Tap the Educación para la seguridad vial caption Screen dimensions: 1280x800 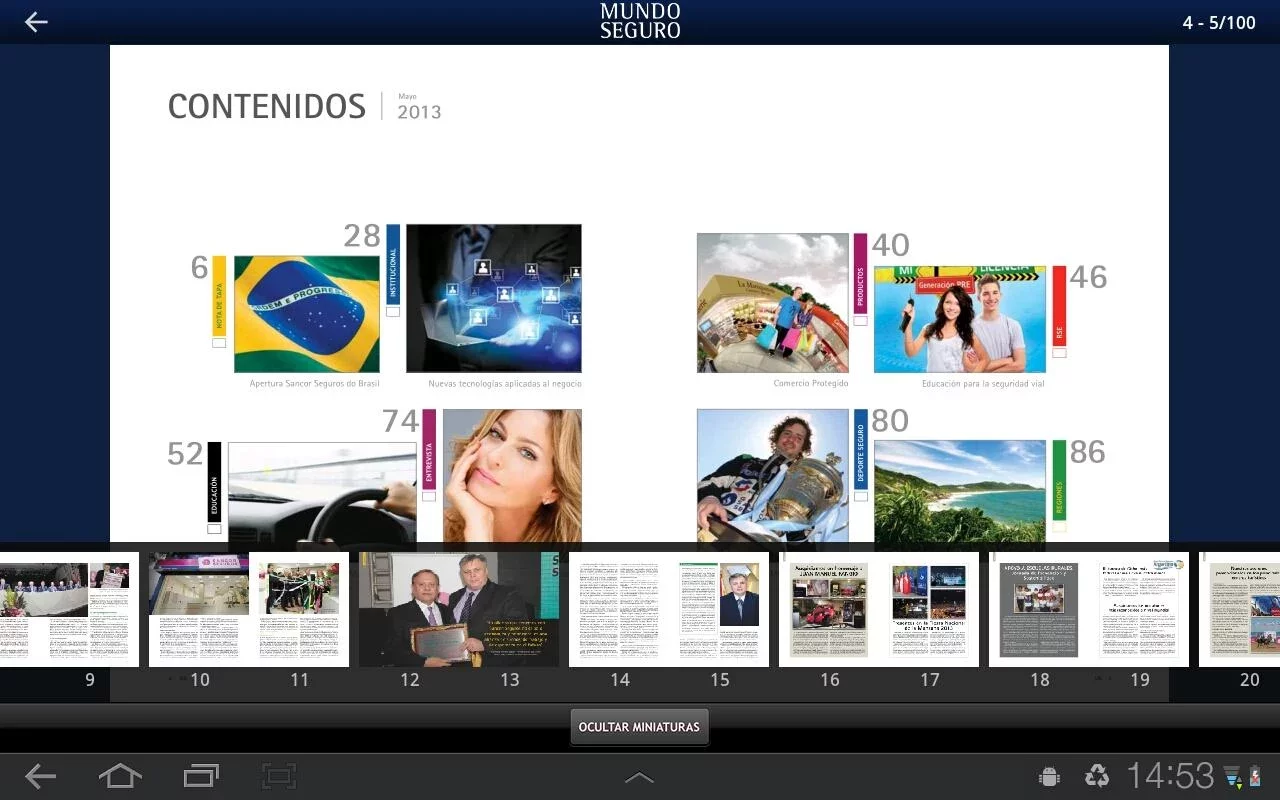coord(983,383)
